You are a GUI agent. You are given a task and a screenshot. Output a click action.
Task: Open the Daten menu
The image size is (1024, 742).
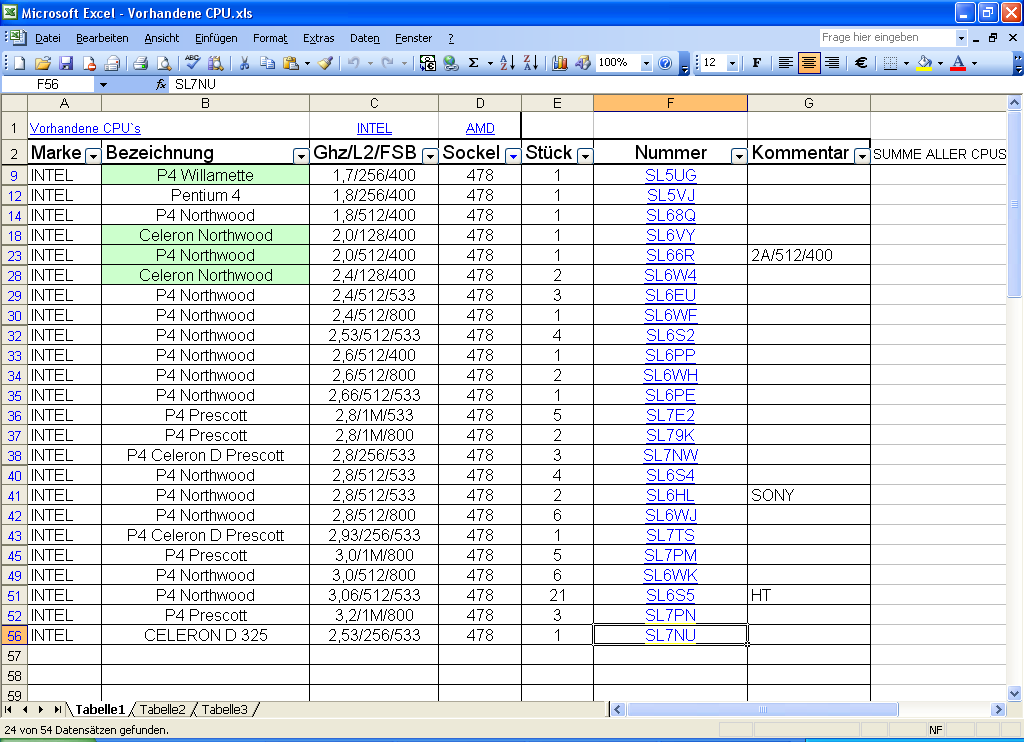364,39
